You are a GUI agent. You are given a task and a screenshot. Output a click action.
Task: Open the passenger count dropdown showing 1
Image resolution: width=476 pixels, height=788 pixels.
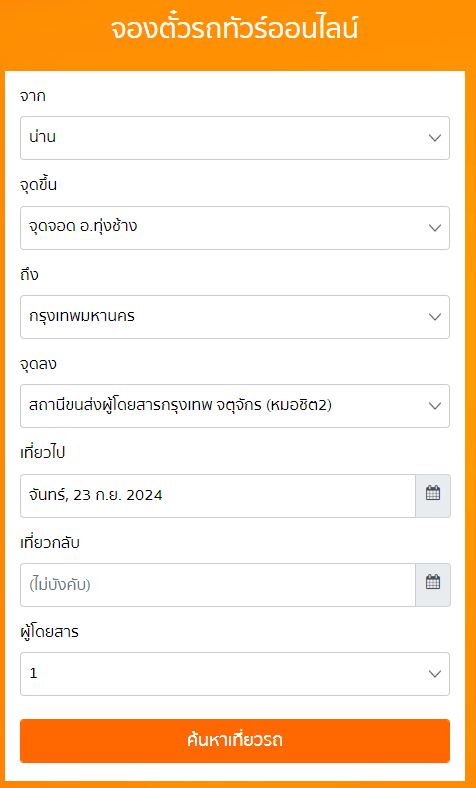coord(235,674)
